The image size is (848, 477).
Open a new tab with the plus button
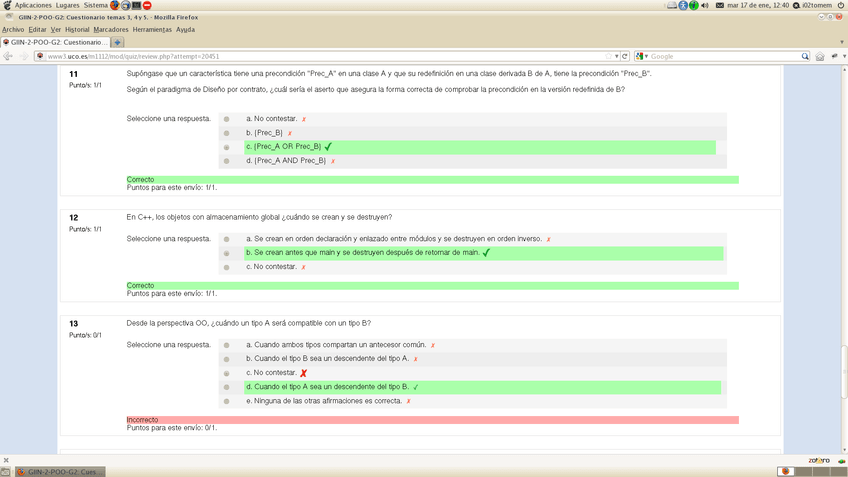tap(117, 42)
